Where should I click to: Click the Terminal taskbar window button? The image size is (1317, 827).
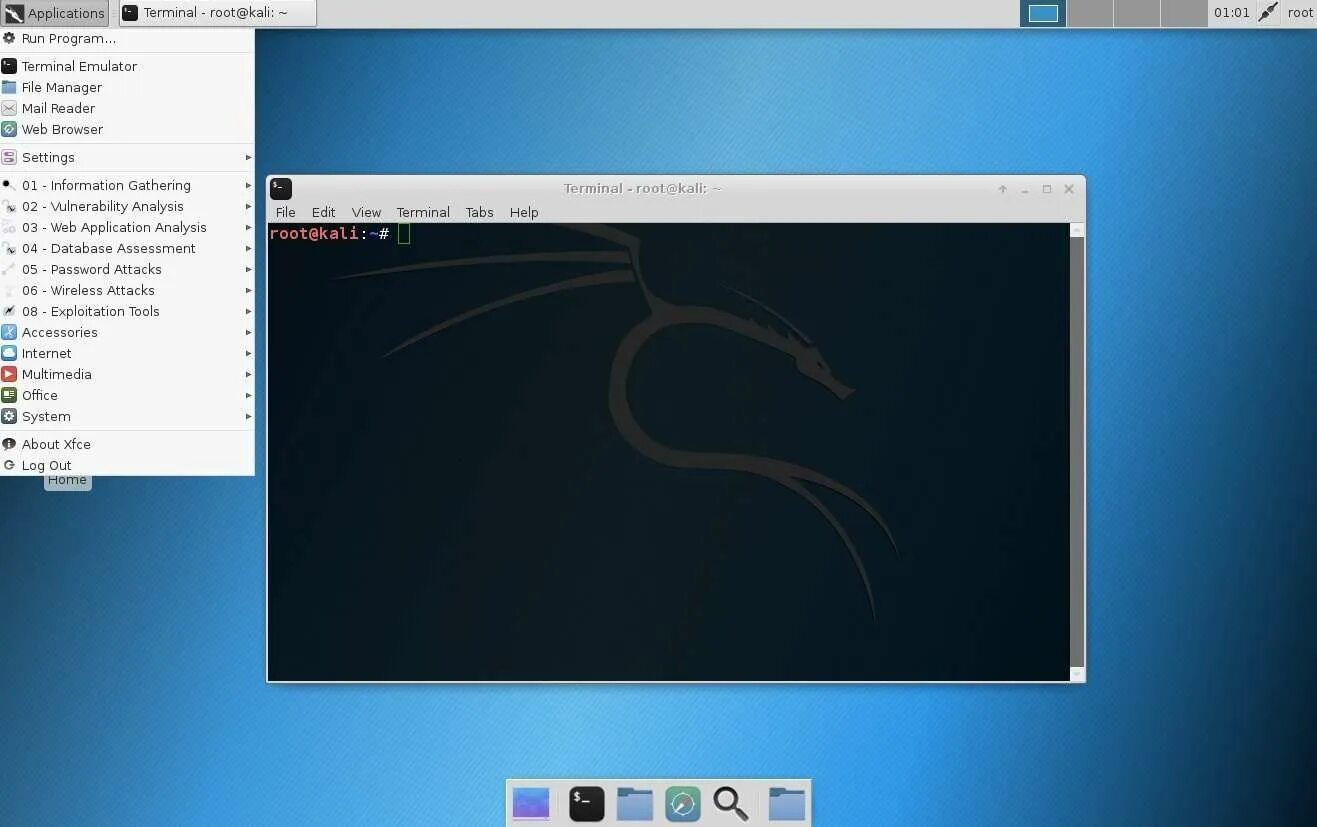pyautogui.click(x=217, y=13)
